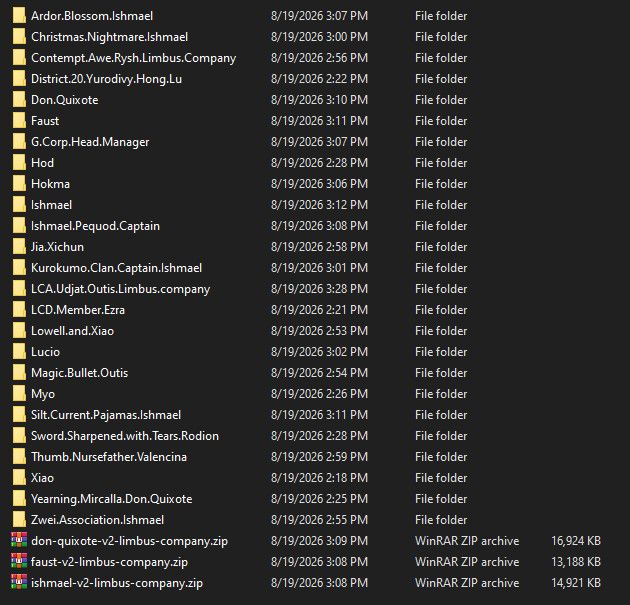Select the Hokma folder name
The height and width of the screenshot is (605, 630).
(50, 184)
